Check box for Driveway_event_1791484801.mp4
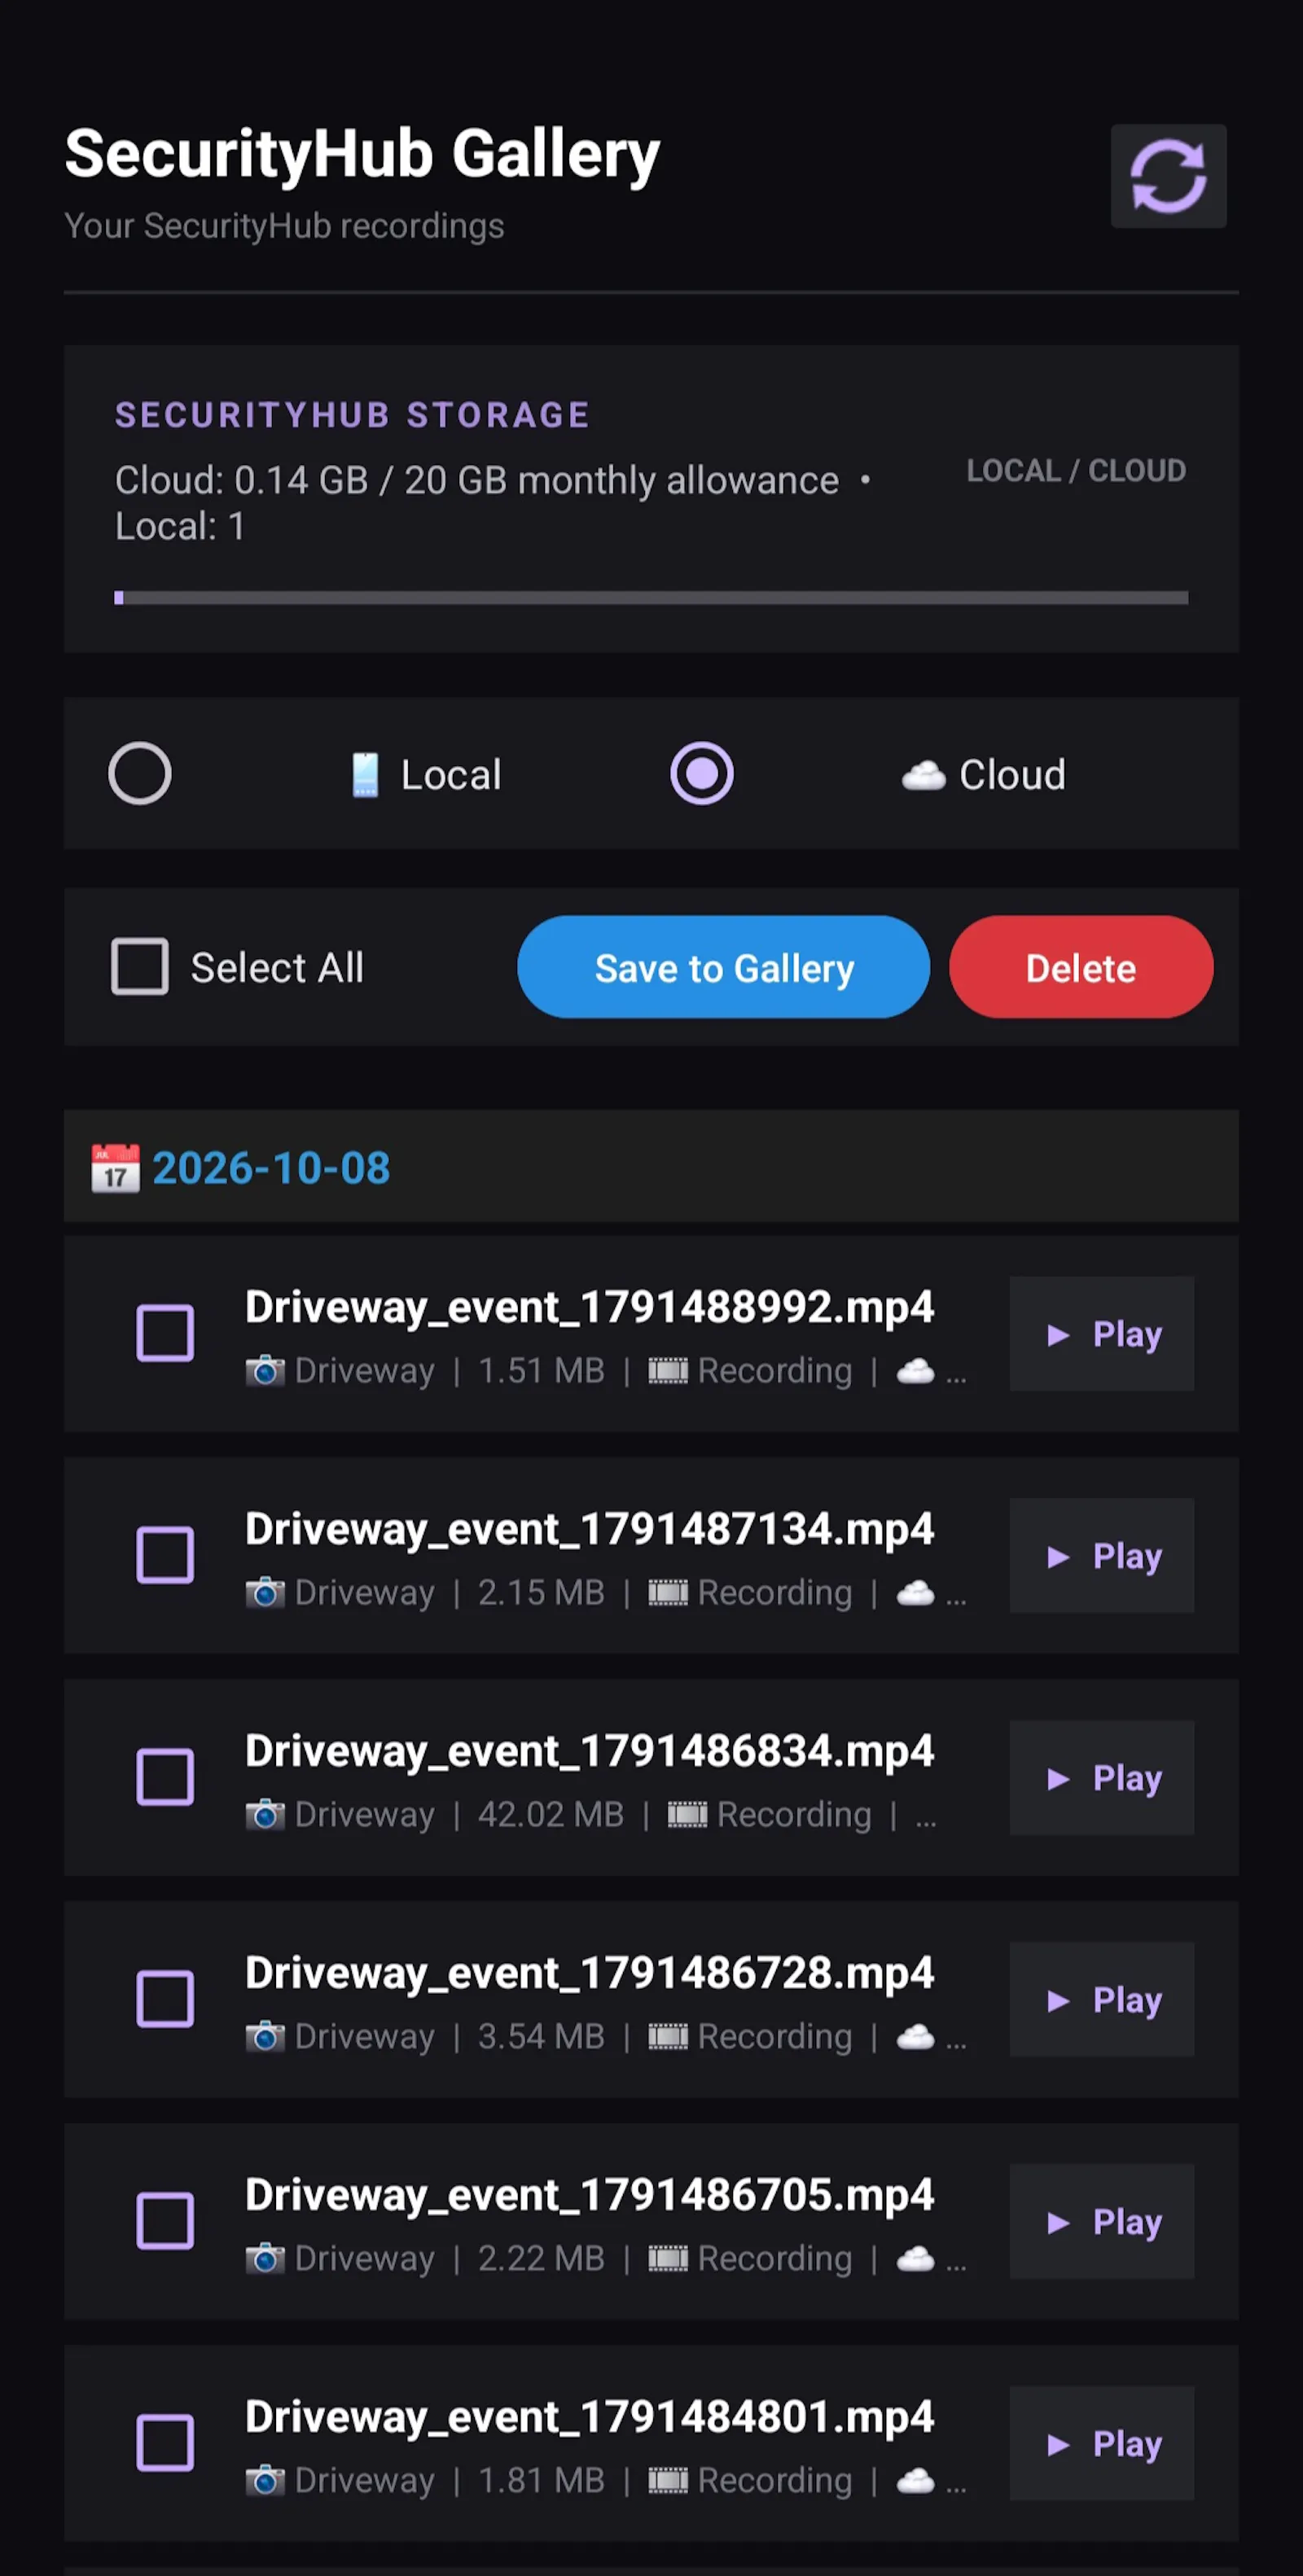 pyautogui.click(x=165, y=2443)
